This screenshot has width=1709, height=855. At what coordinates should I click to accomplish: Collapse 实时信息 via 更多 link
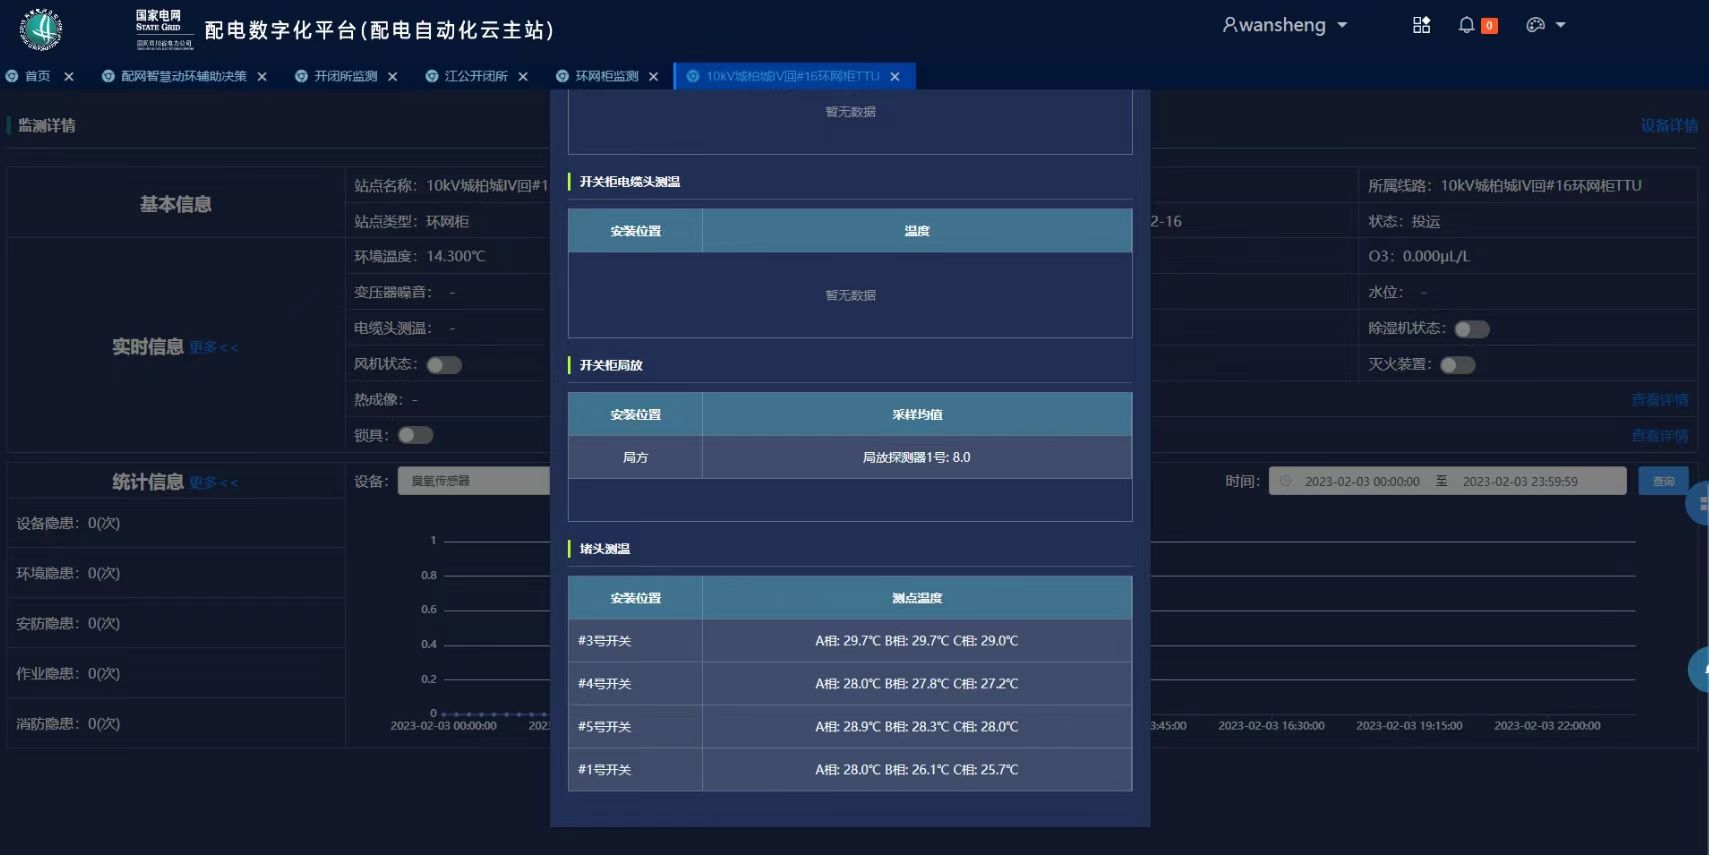coord(214,348)
